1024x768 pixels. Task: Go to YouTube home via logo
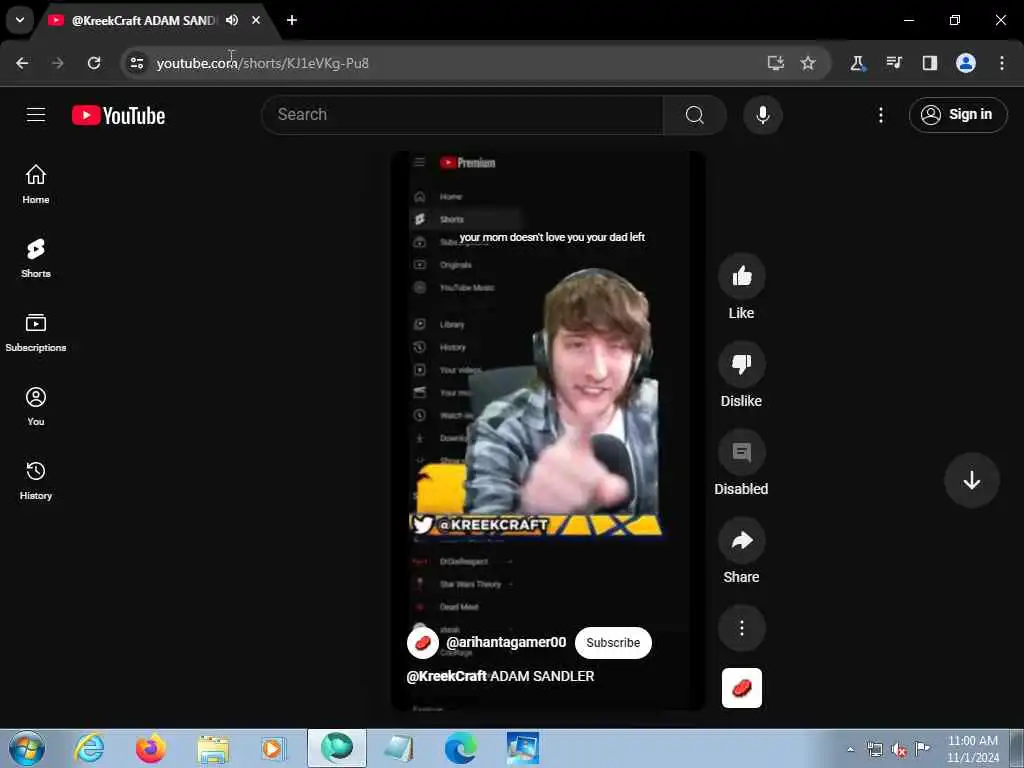coord(118,116)
